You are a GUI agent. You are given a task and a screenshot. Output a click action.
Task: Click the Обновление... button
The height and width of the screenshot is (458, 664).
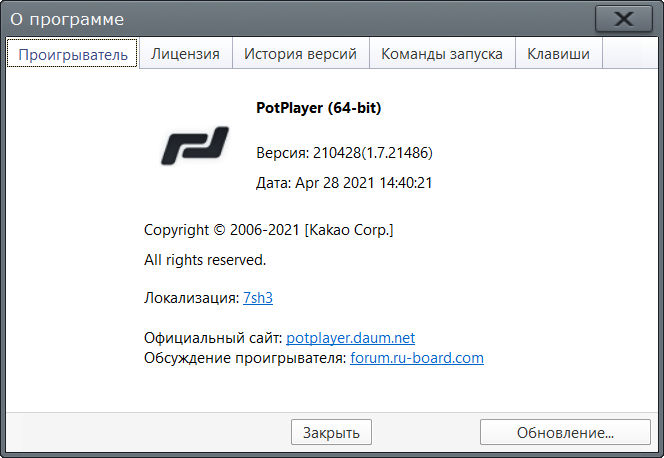point(565,432)
